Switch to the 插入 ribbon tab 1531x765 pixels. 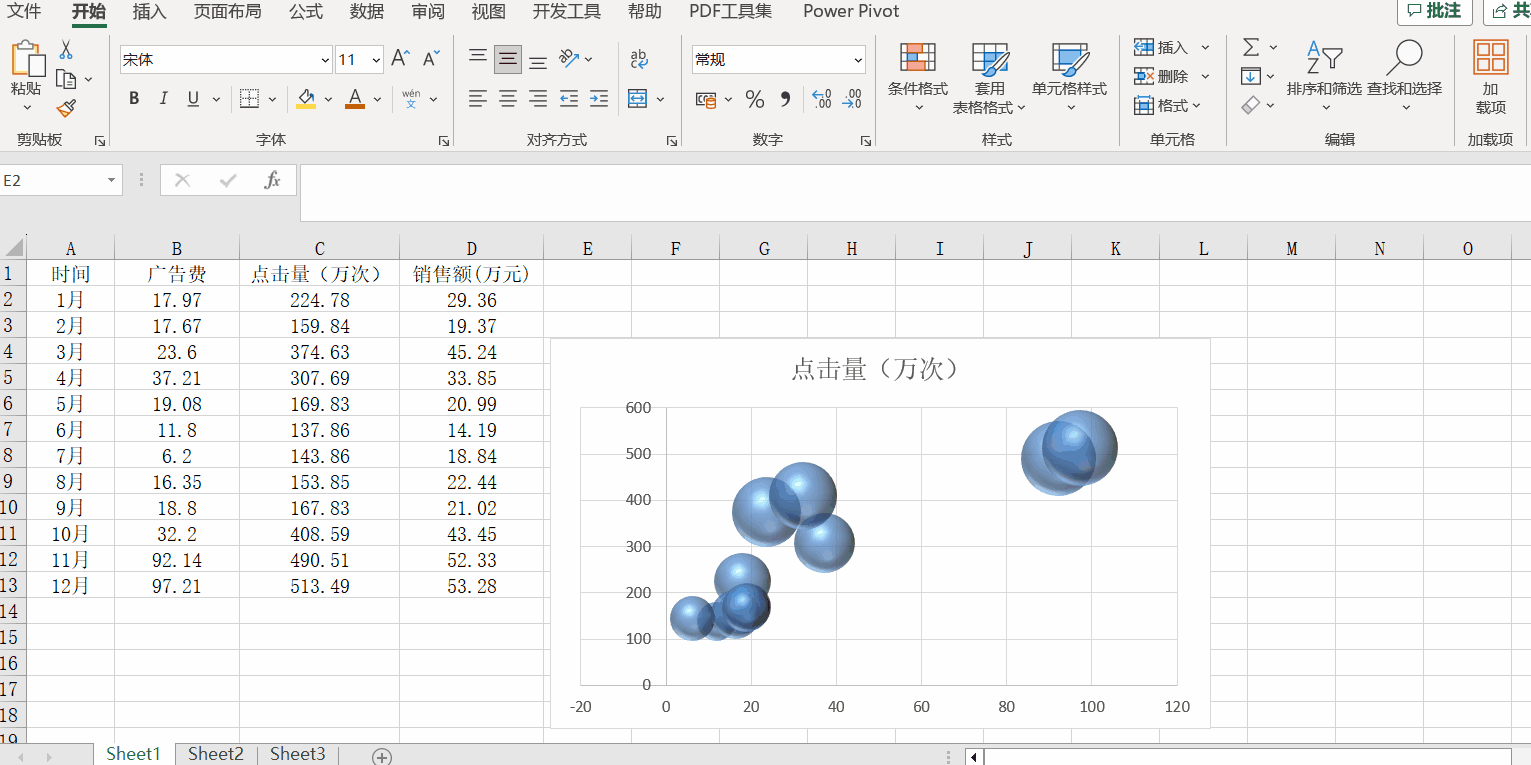149,12
